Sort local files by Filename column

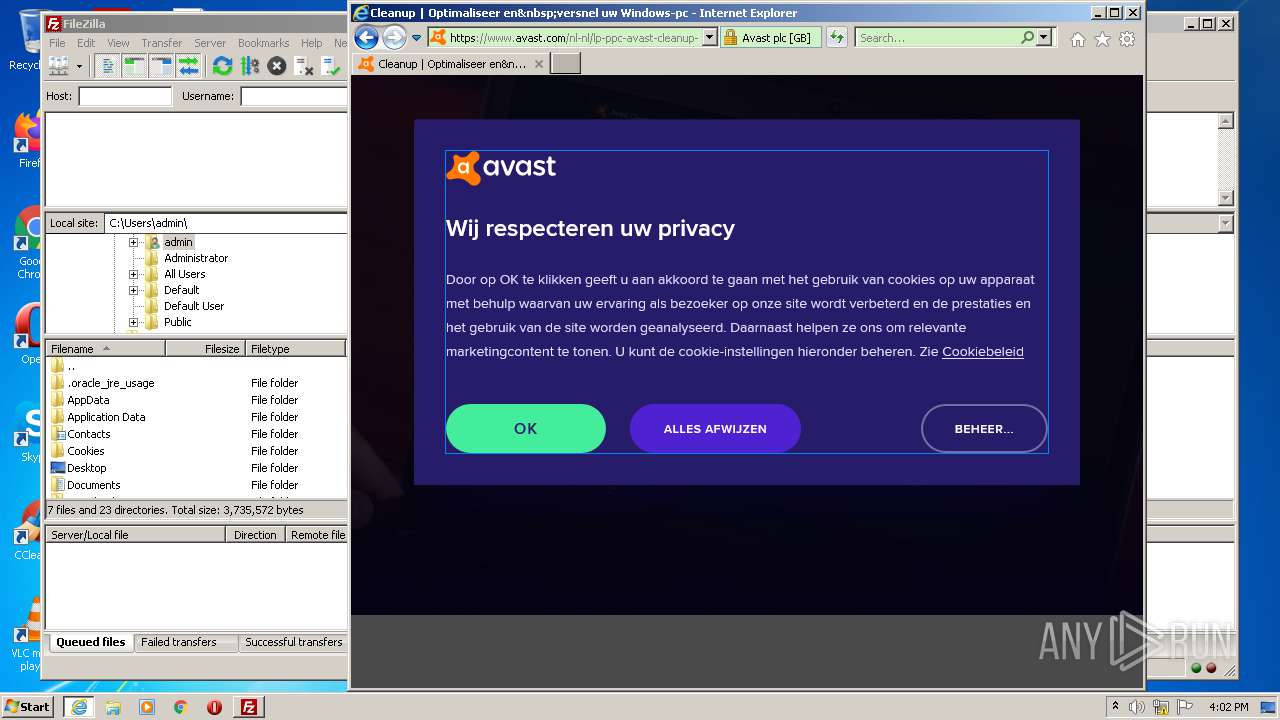tap(106, 349)
